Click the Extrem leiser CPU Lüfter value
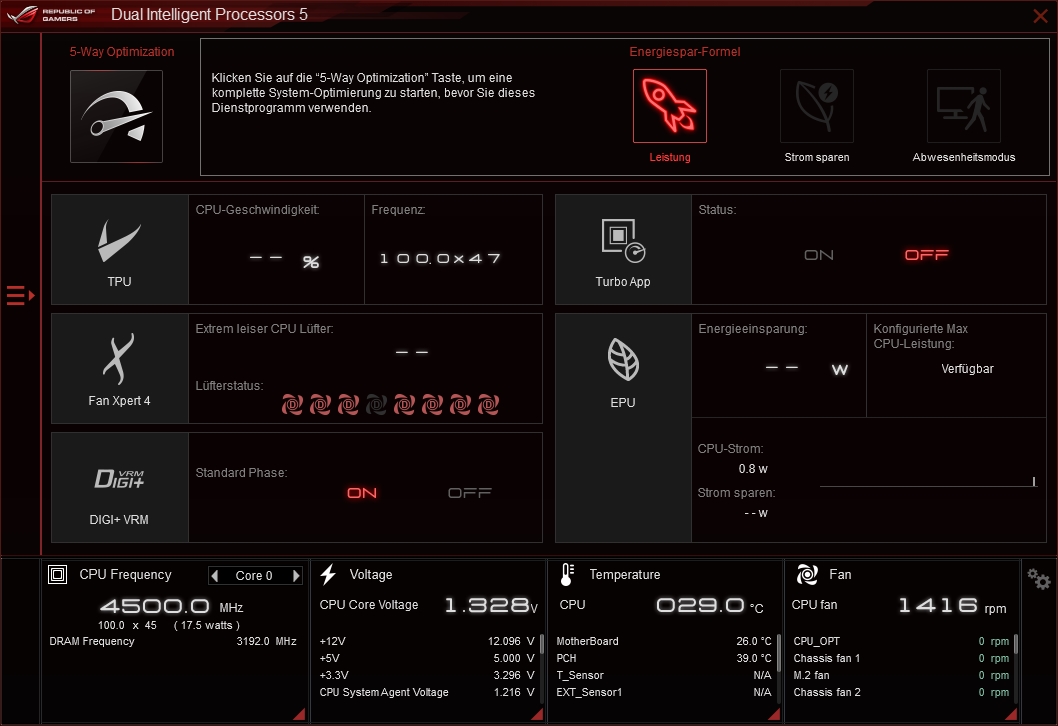This screenshot has height=726, width=1058. pos(412,352)
